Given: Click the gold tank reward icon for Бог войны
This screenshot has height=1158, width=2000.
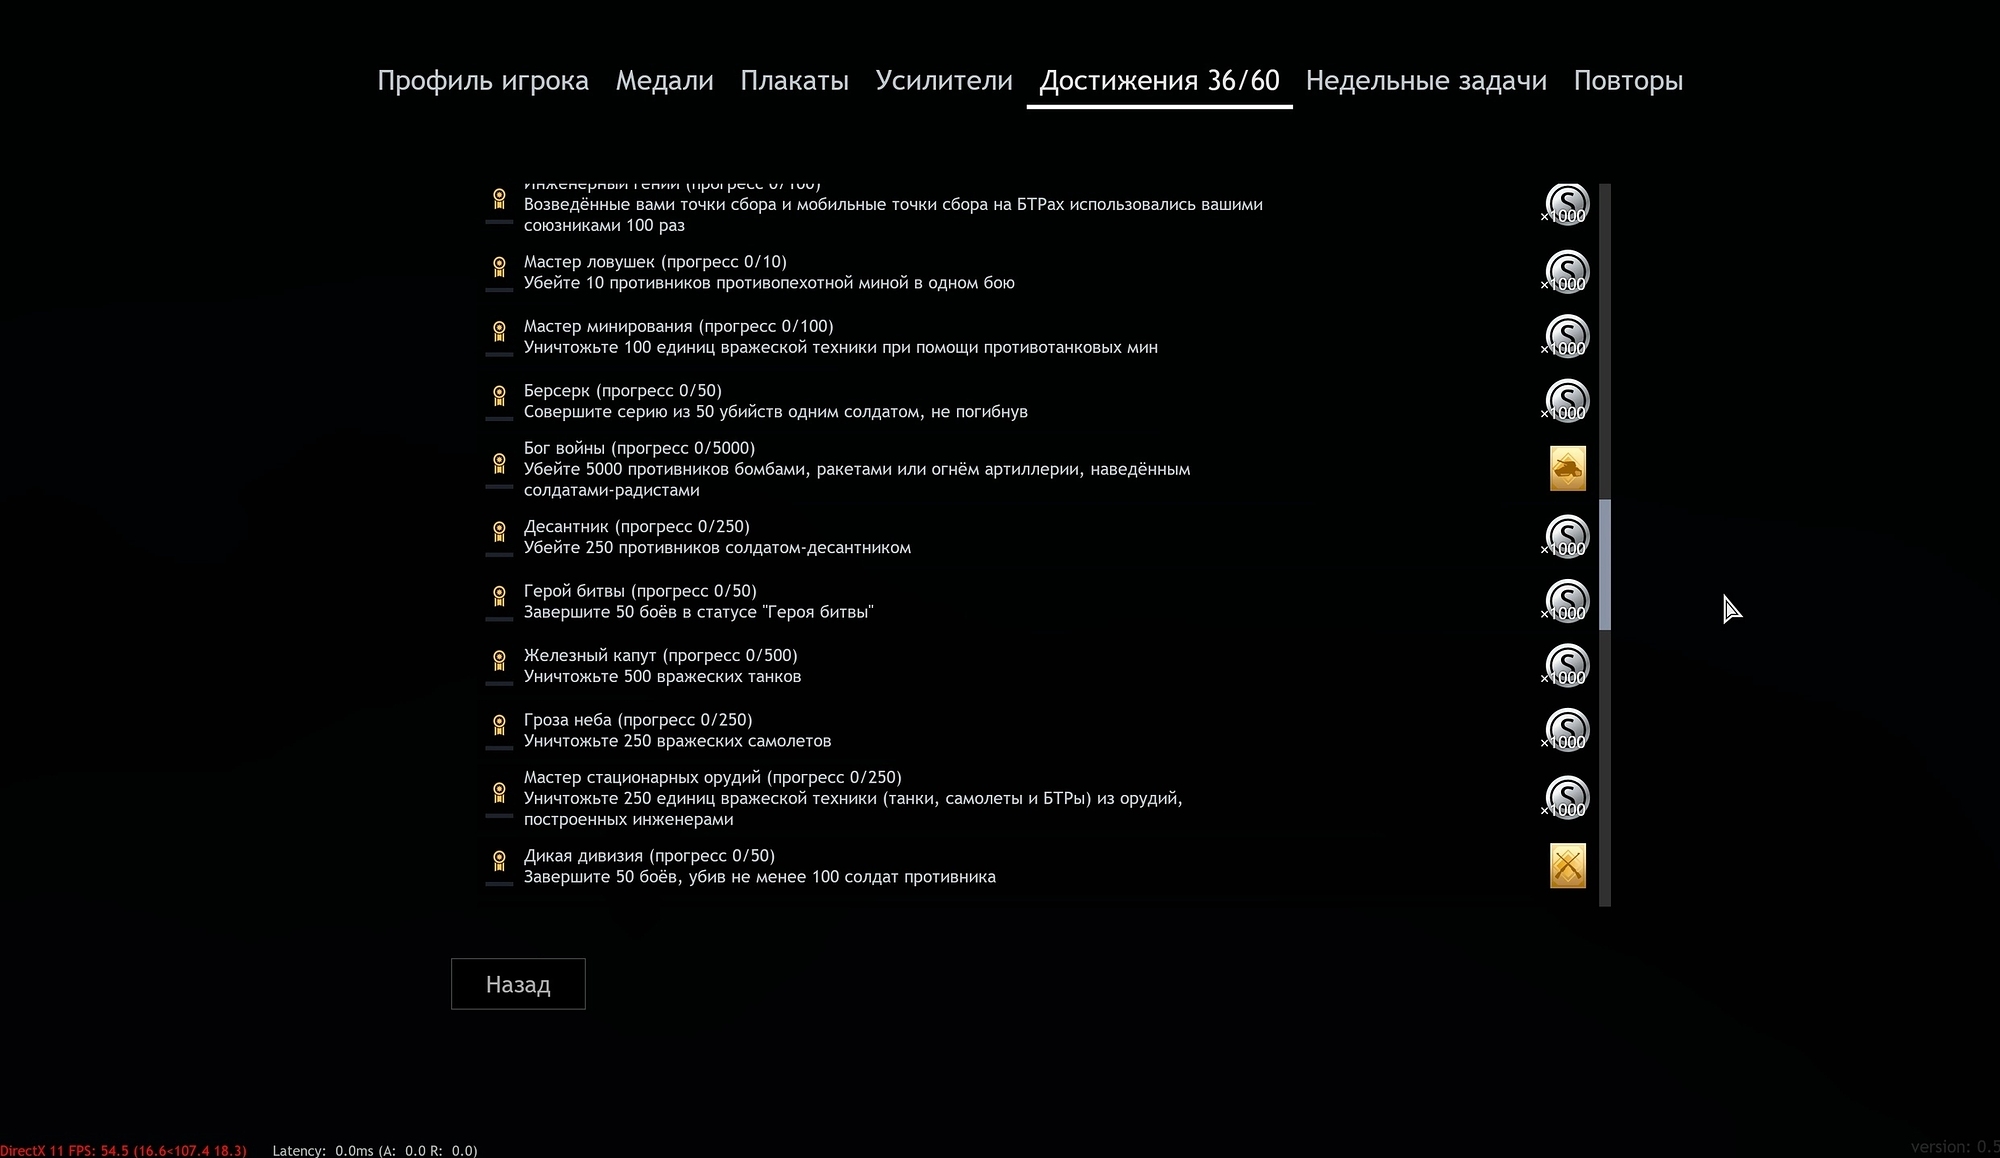Looking at the screenshot, I should pyautogui.click(x=1567, y=468).
